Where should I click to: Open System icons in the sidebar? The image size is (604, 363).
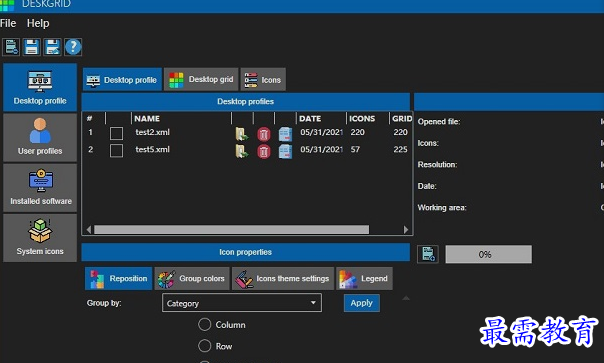click(x=40, y=238)
